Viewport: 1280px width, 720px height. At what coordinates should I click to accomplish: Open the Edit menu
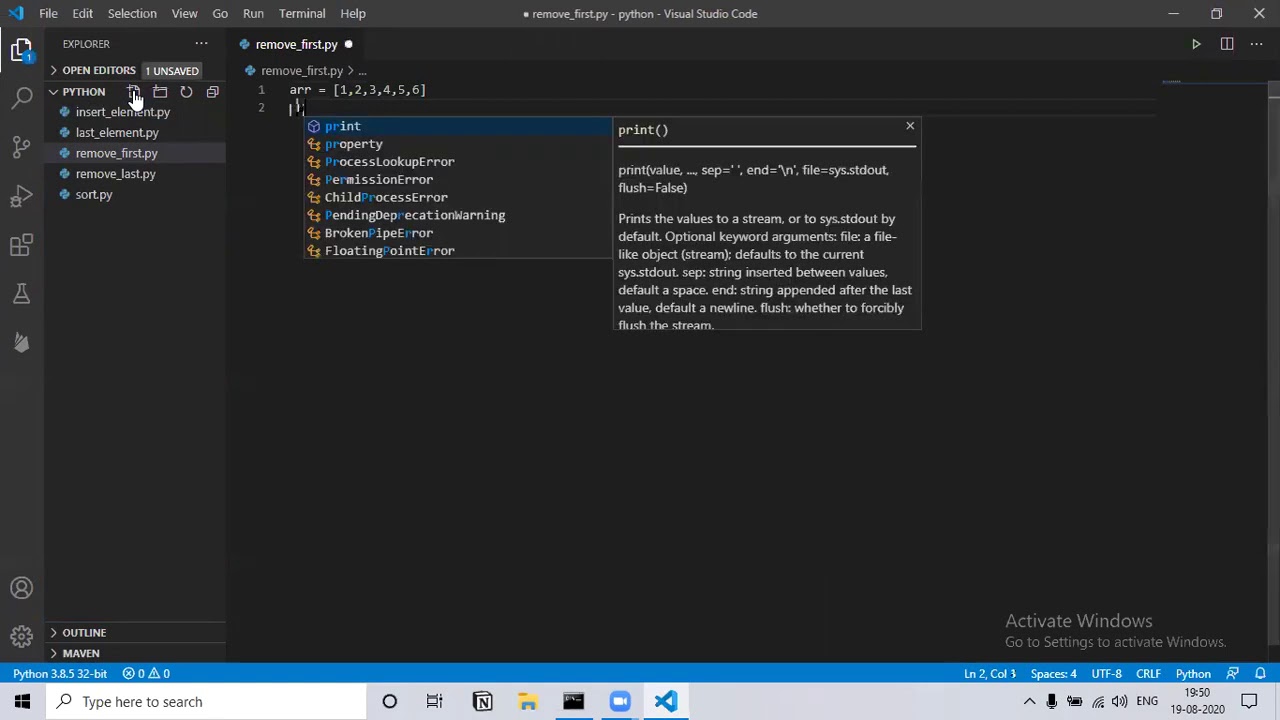83,14
